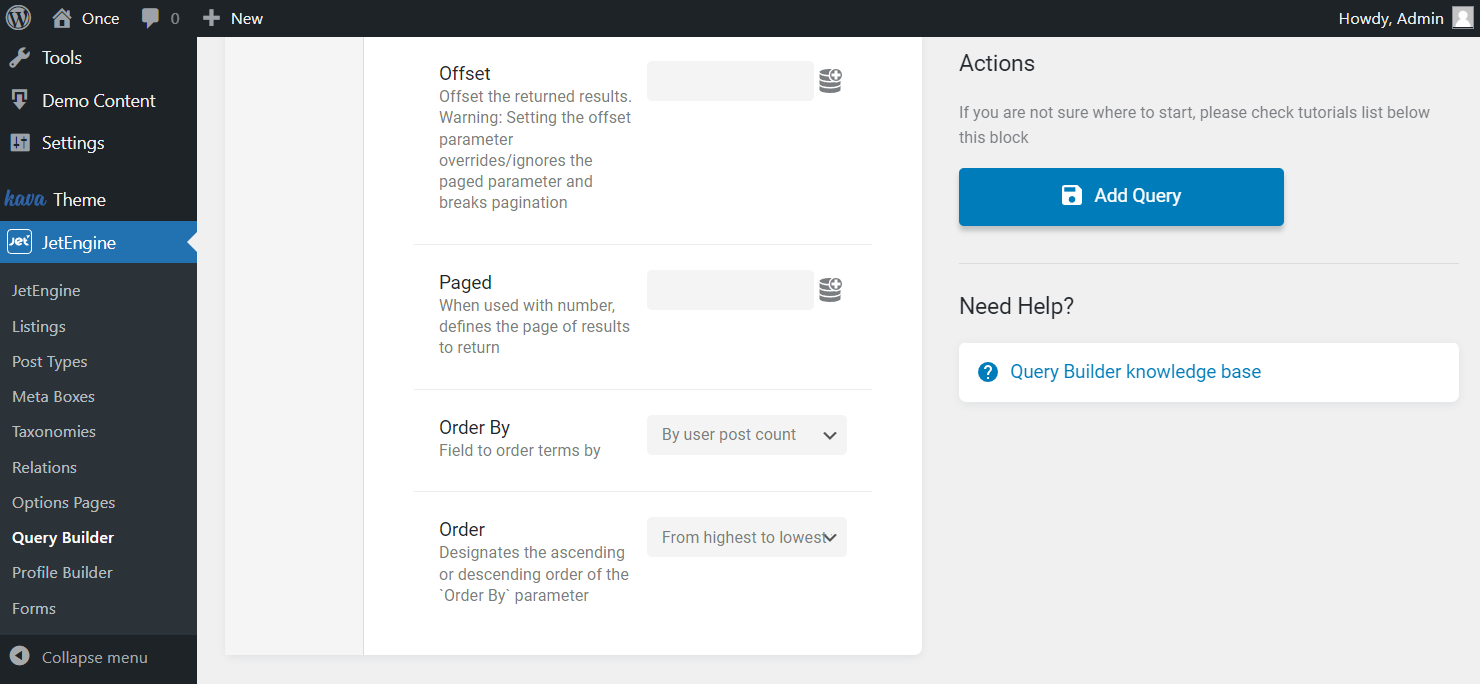Open the Order direction dropdown
The height and width of the screenshot is (684, 1480).
[747, 537]
